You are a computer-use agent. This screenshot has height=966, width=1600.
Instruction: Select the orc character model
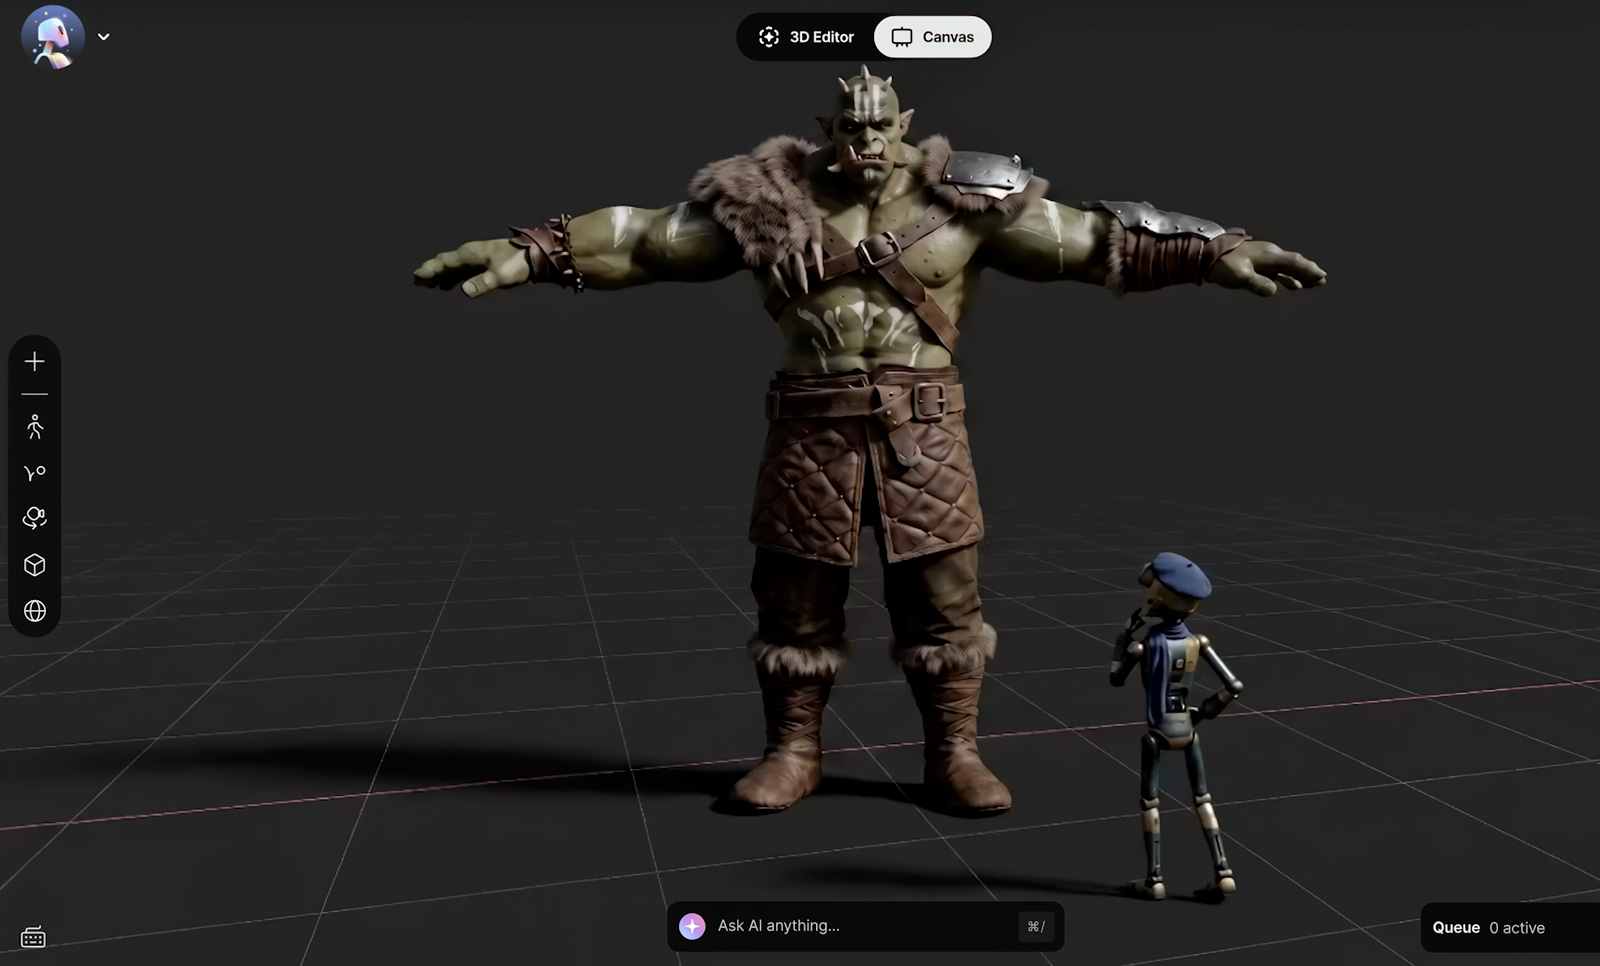pos(870,440)
